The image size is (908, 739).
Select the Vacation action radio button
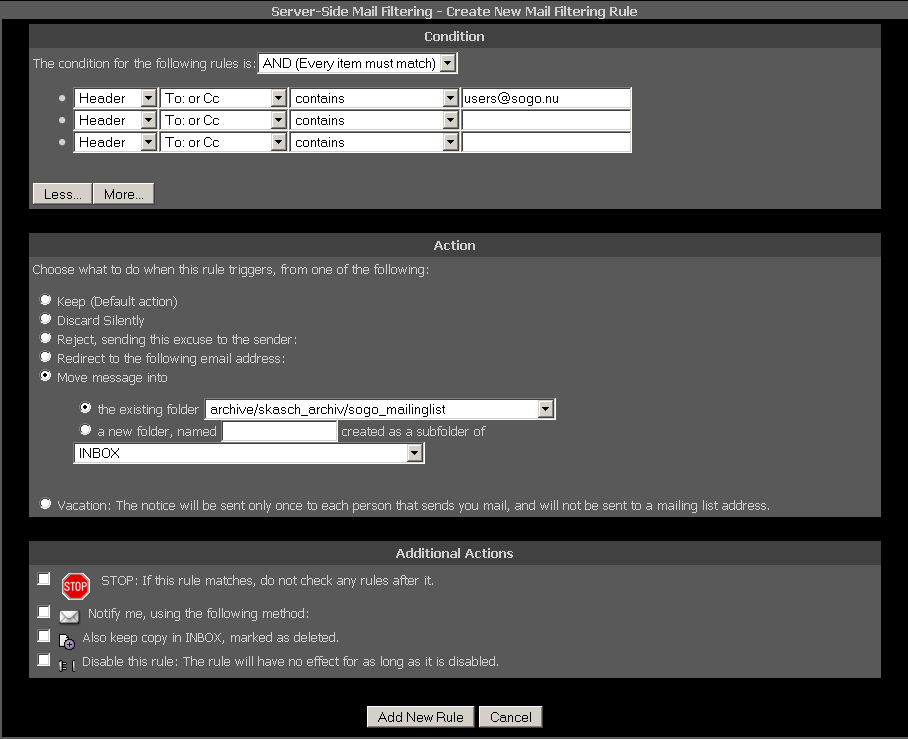[x=46, y=504]
